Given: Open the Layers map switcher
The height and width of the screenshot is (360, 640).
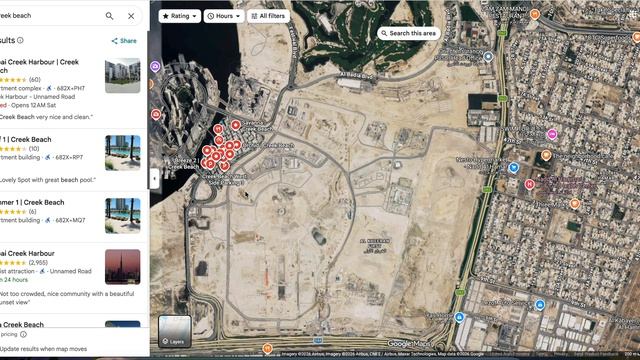Looking at the screenshot, I should [x=175, y=331].
